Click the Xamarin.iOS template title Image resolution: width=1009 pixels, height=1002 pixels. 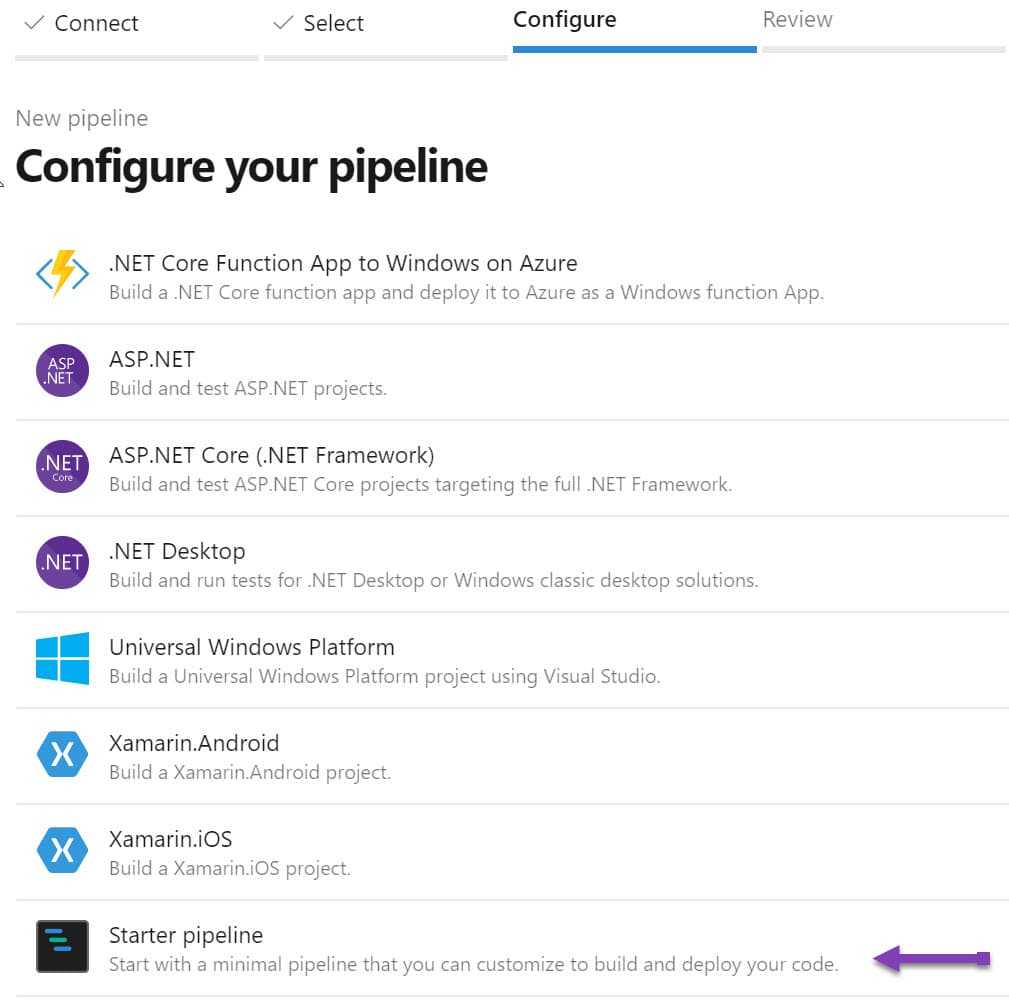pos(170,839)
